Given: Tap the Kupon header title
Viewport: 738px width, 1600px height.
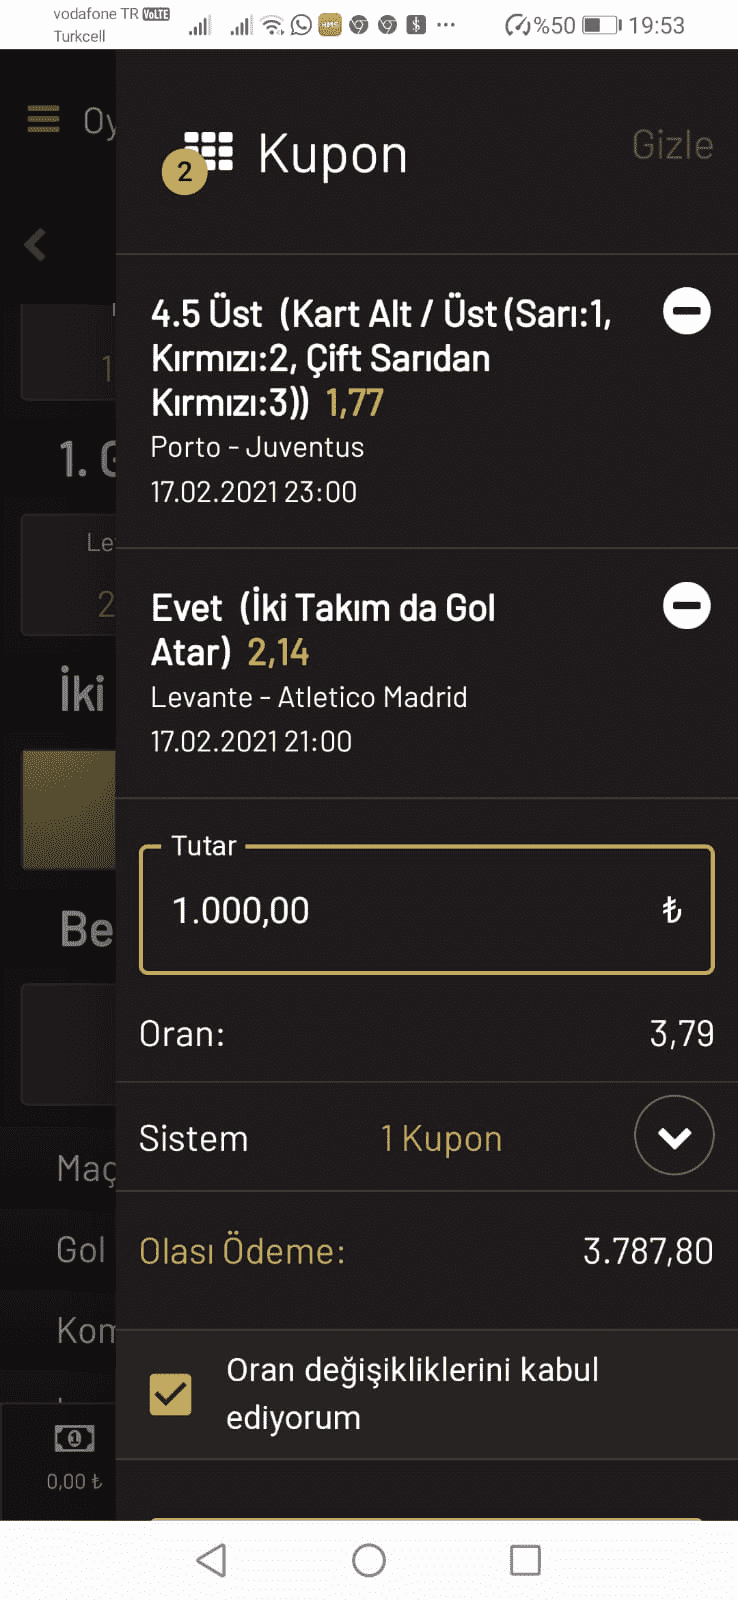Looking at the screenshot, I should pyautogui.click(x=333, y=155).
